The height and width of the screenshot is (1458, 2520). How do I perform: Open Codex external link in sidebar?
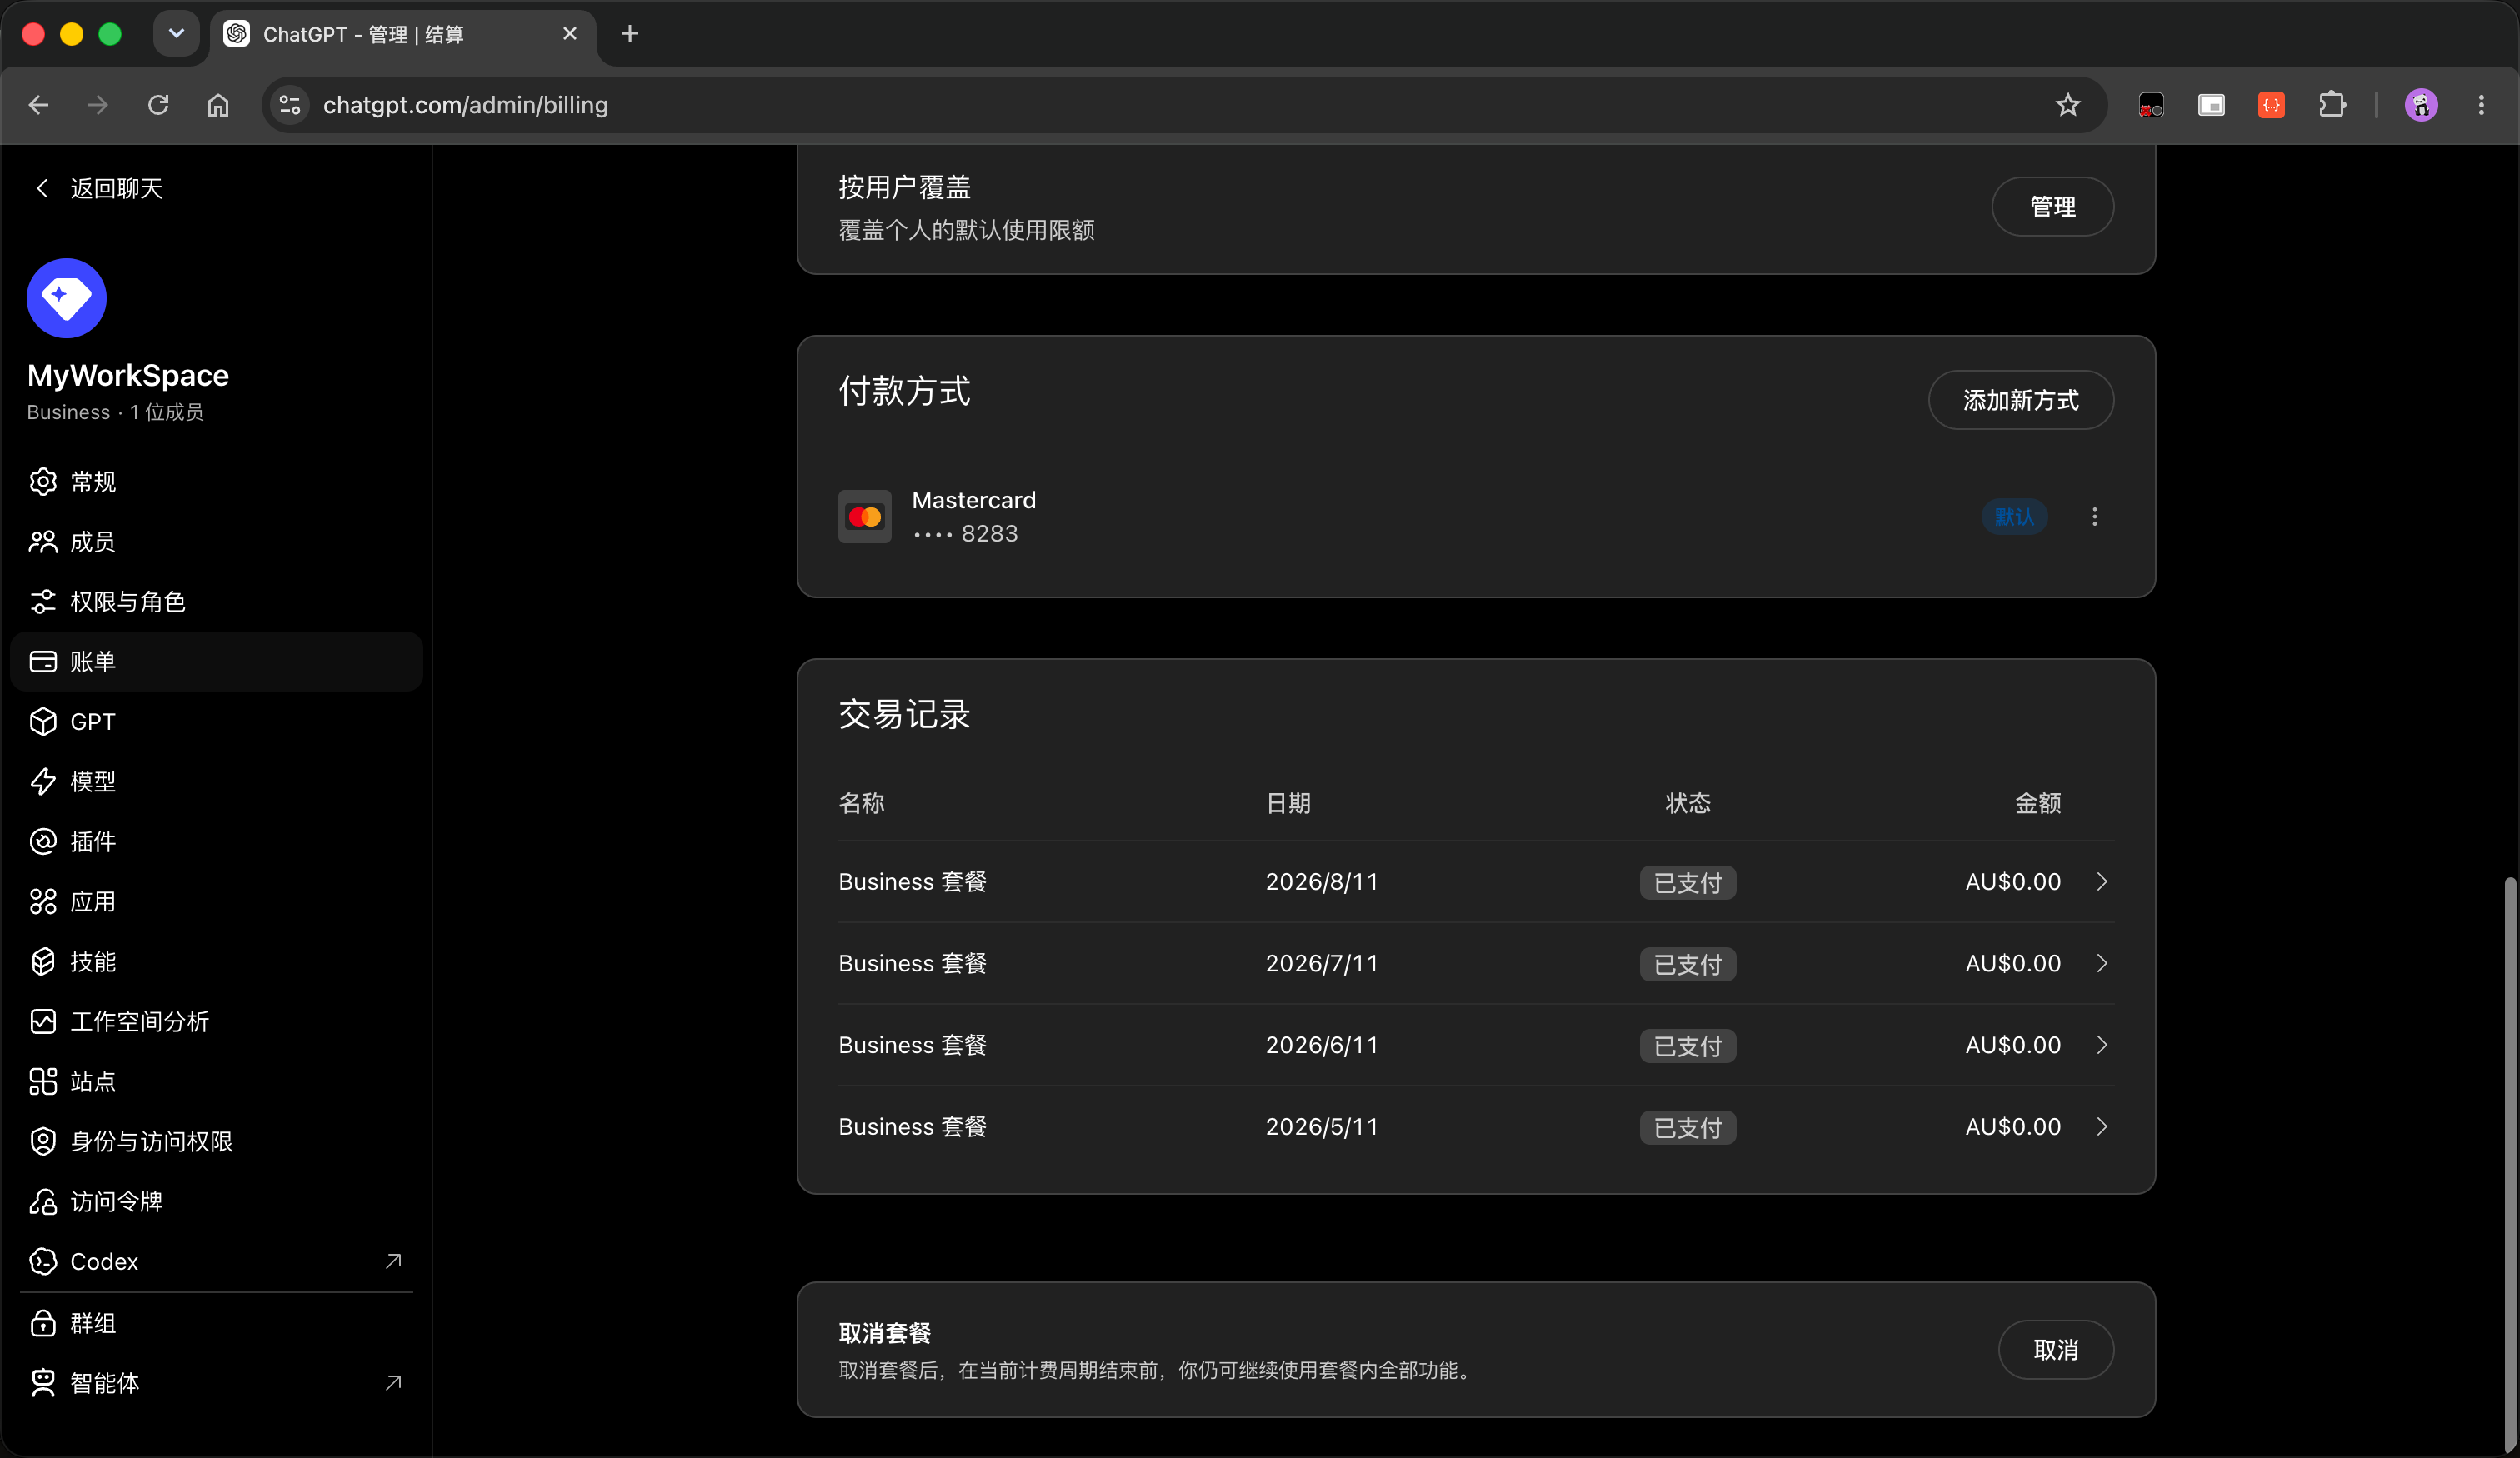pyautogui.click(x=216, y=1262)
